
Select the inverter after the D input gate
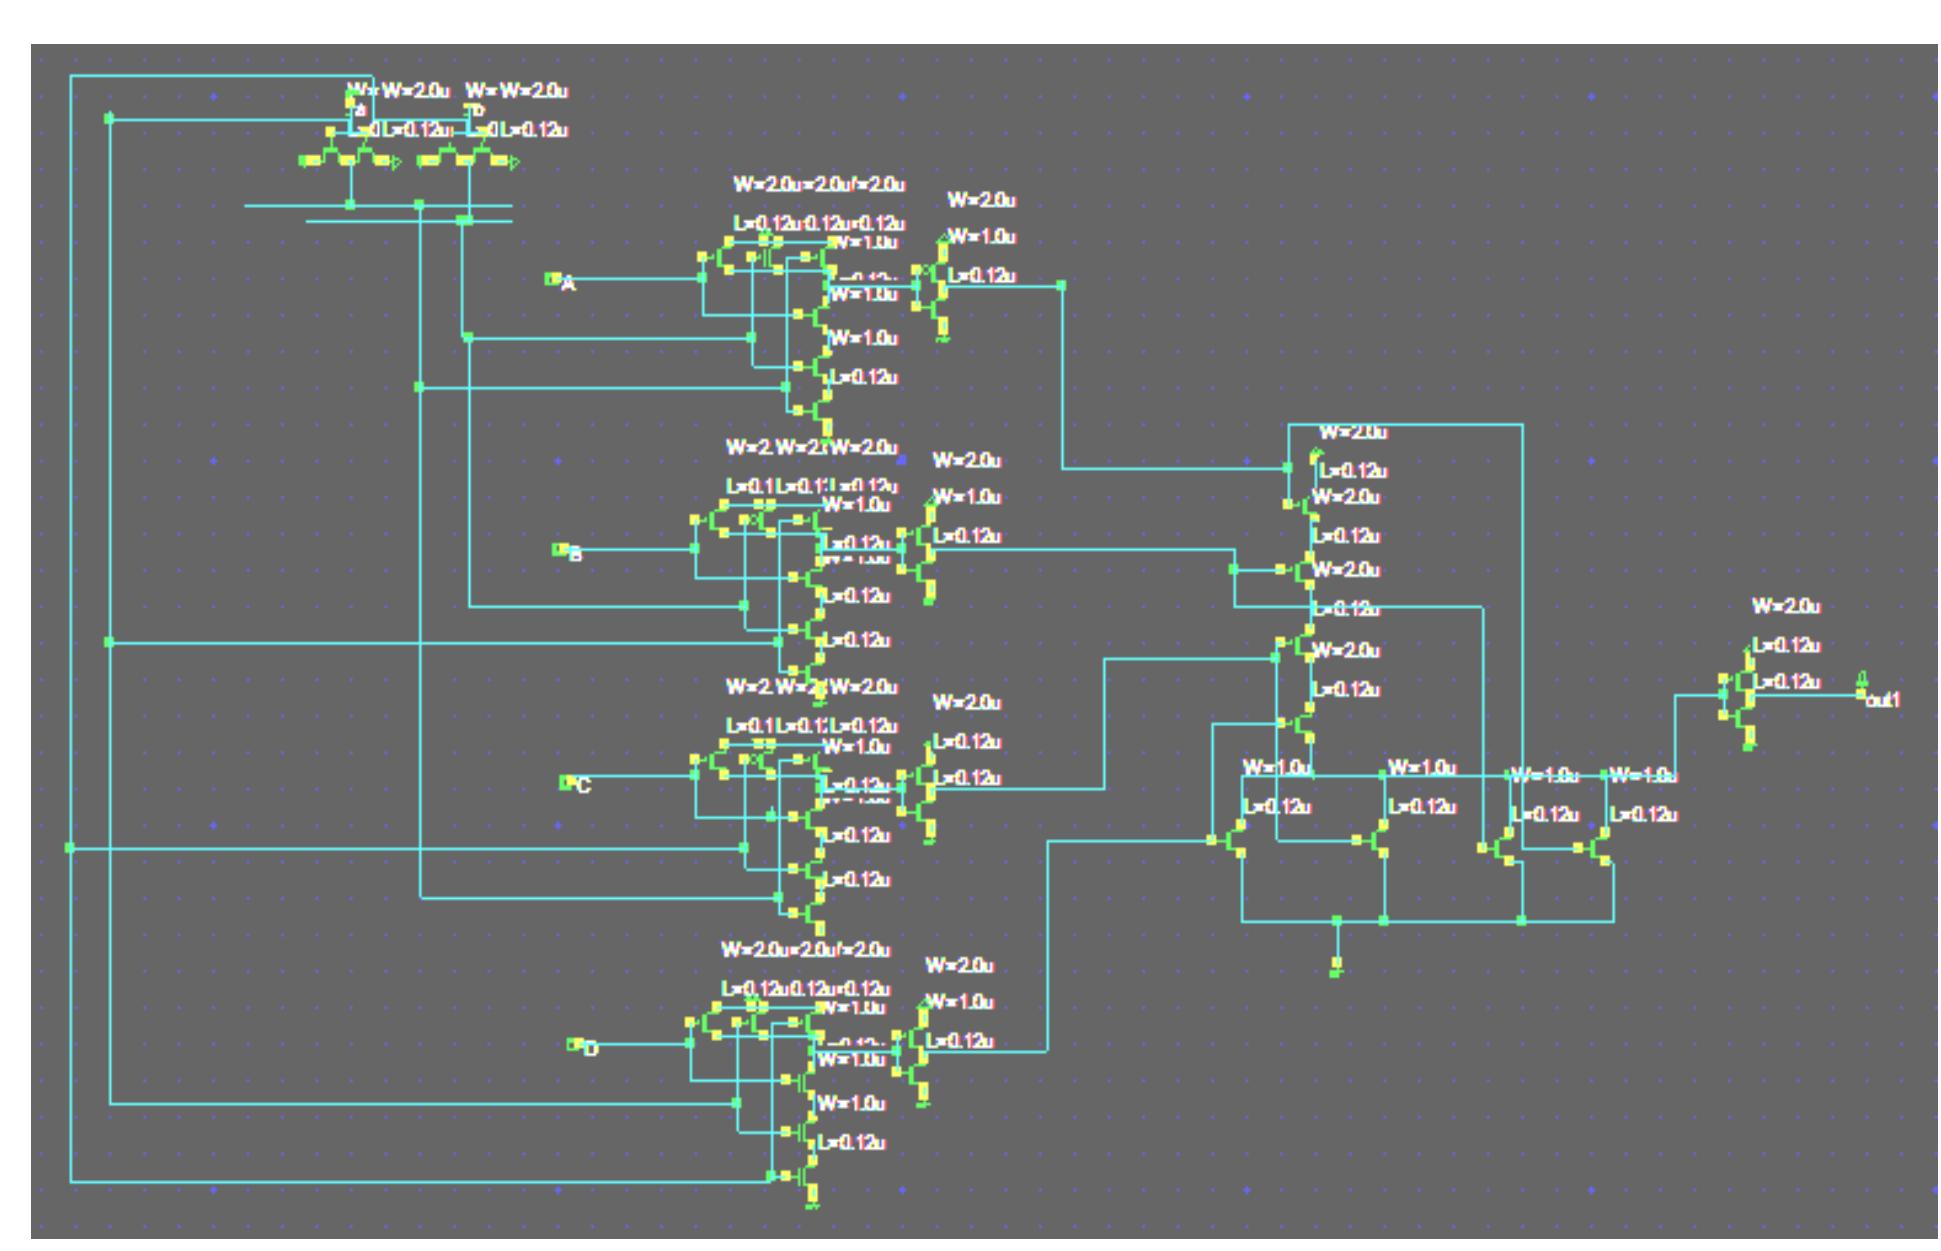point(912,1052)
